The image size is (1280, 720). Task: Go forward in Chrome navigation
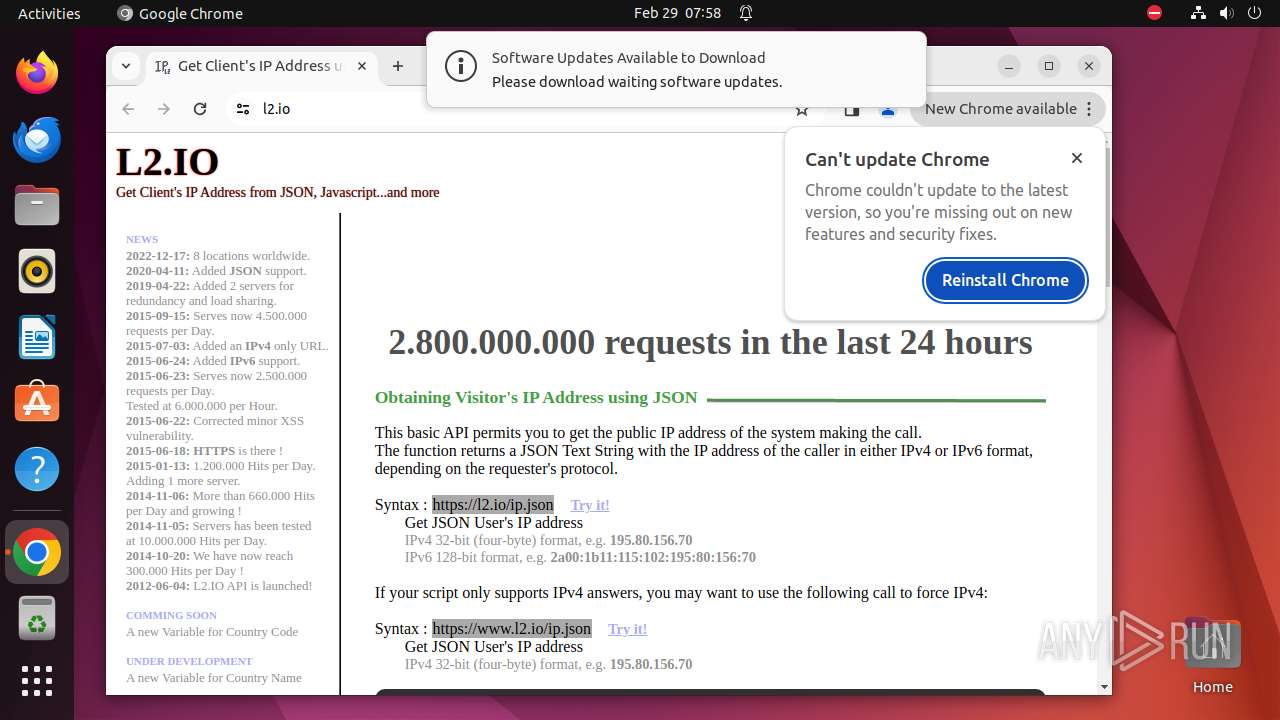tap(164, 109)
